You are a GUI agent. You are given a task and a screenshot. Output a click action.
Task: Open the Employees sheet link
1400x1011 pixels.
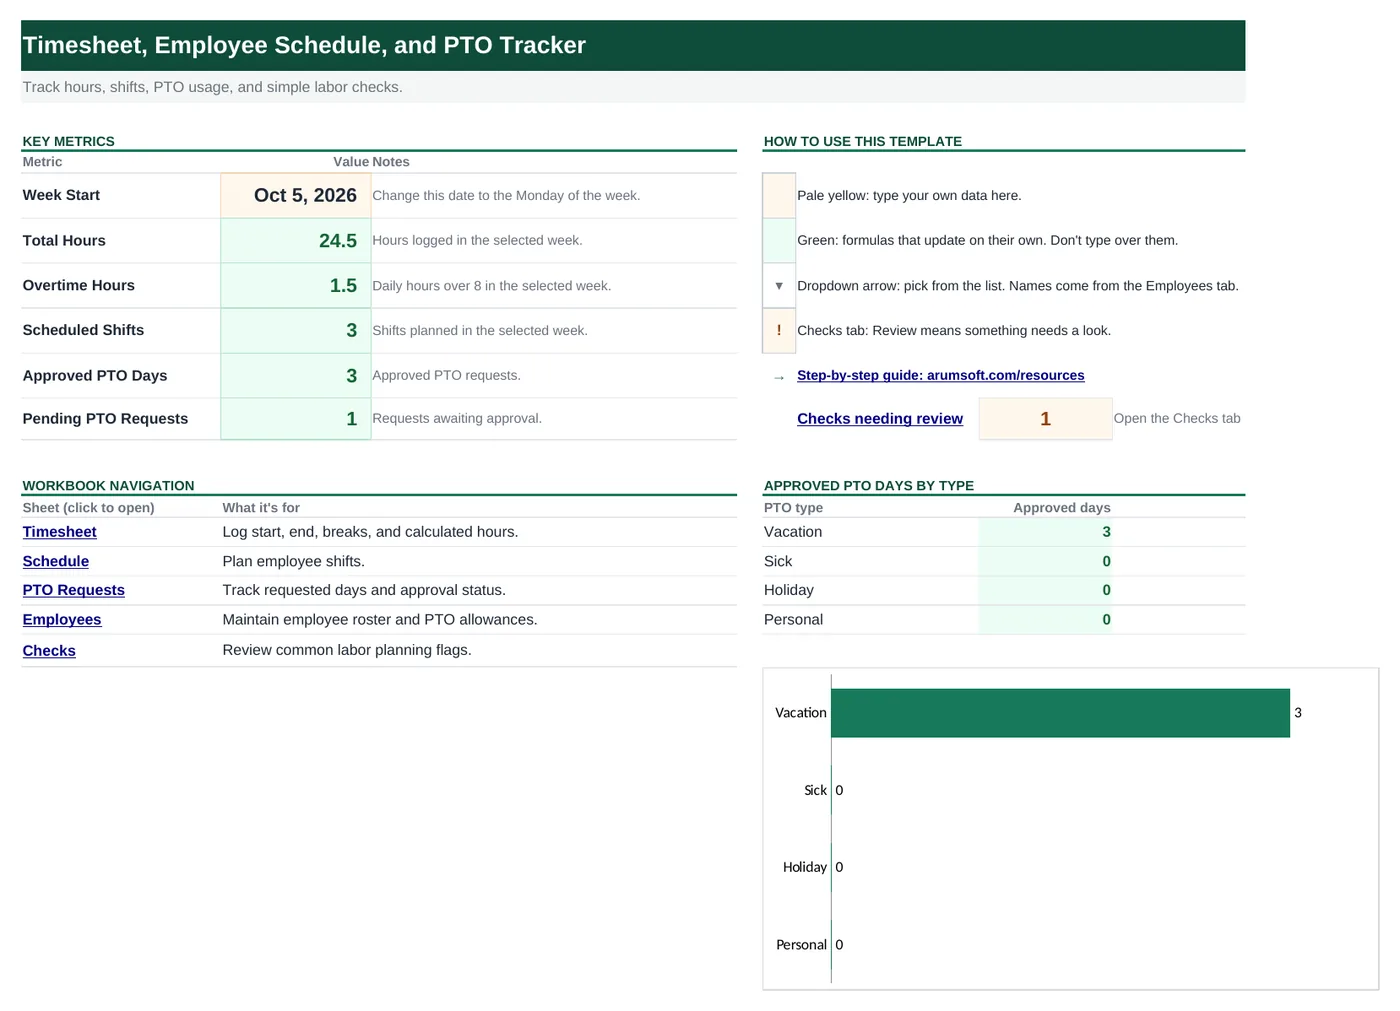click(x=62, y=619)
